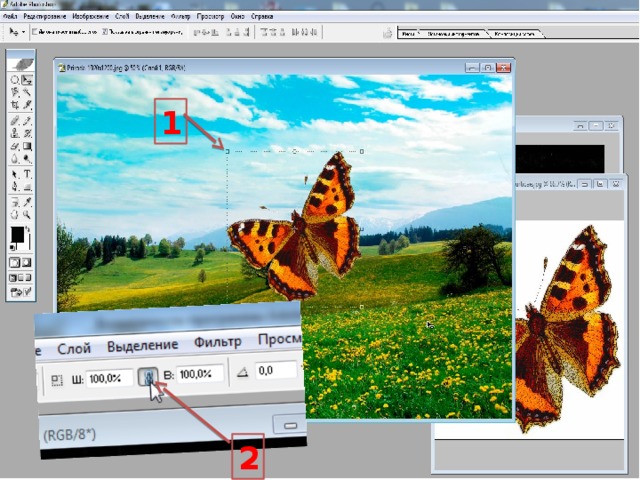The width and height of the screenshot is (640, 480).
Task: Click the first tab in palette well
Action: [x=408, y=33]
